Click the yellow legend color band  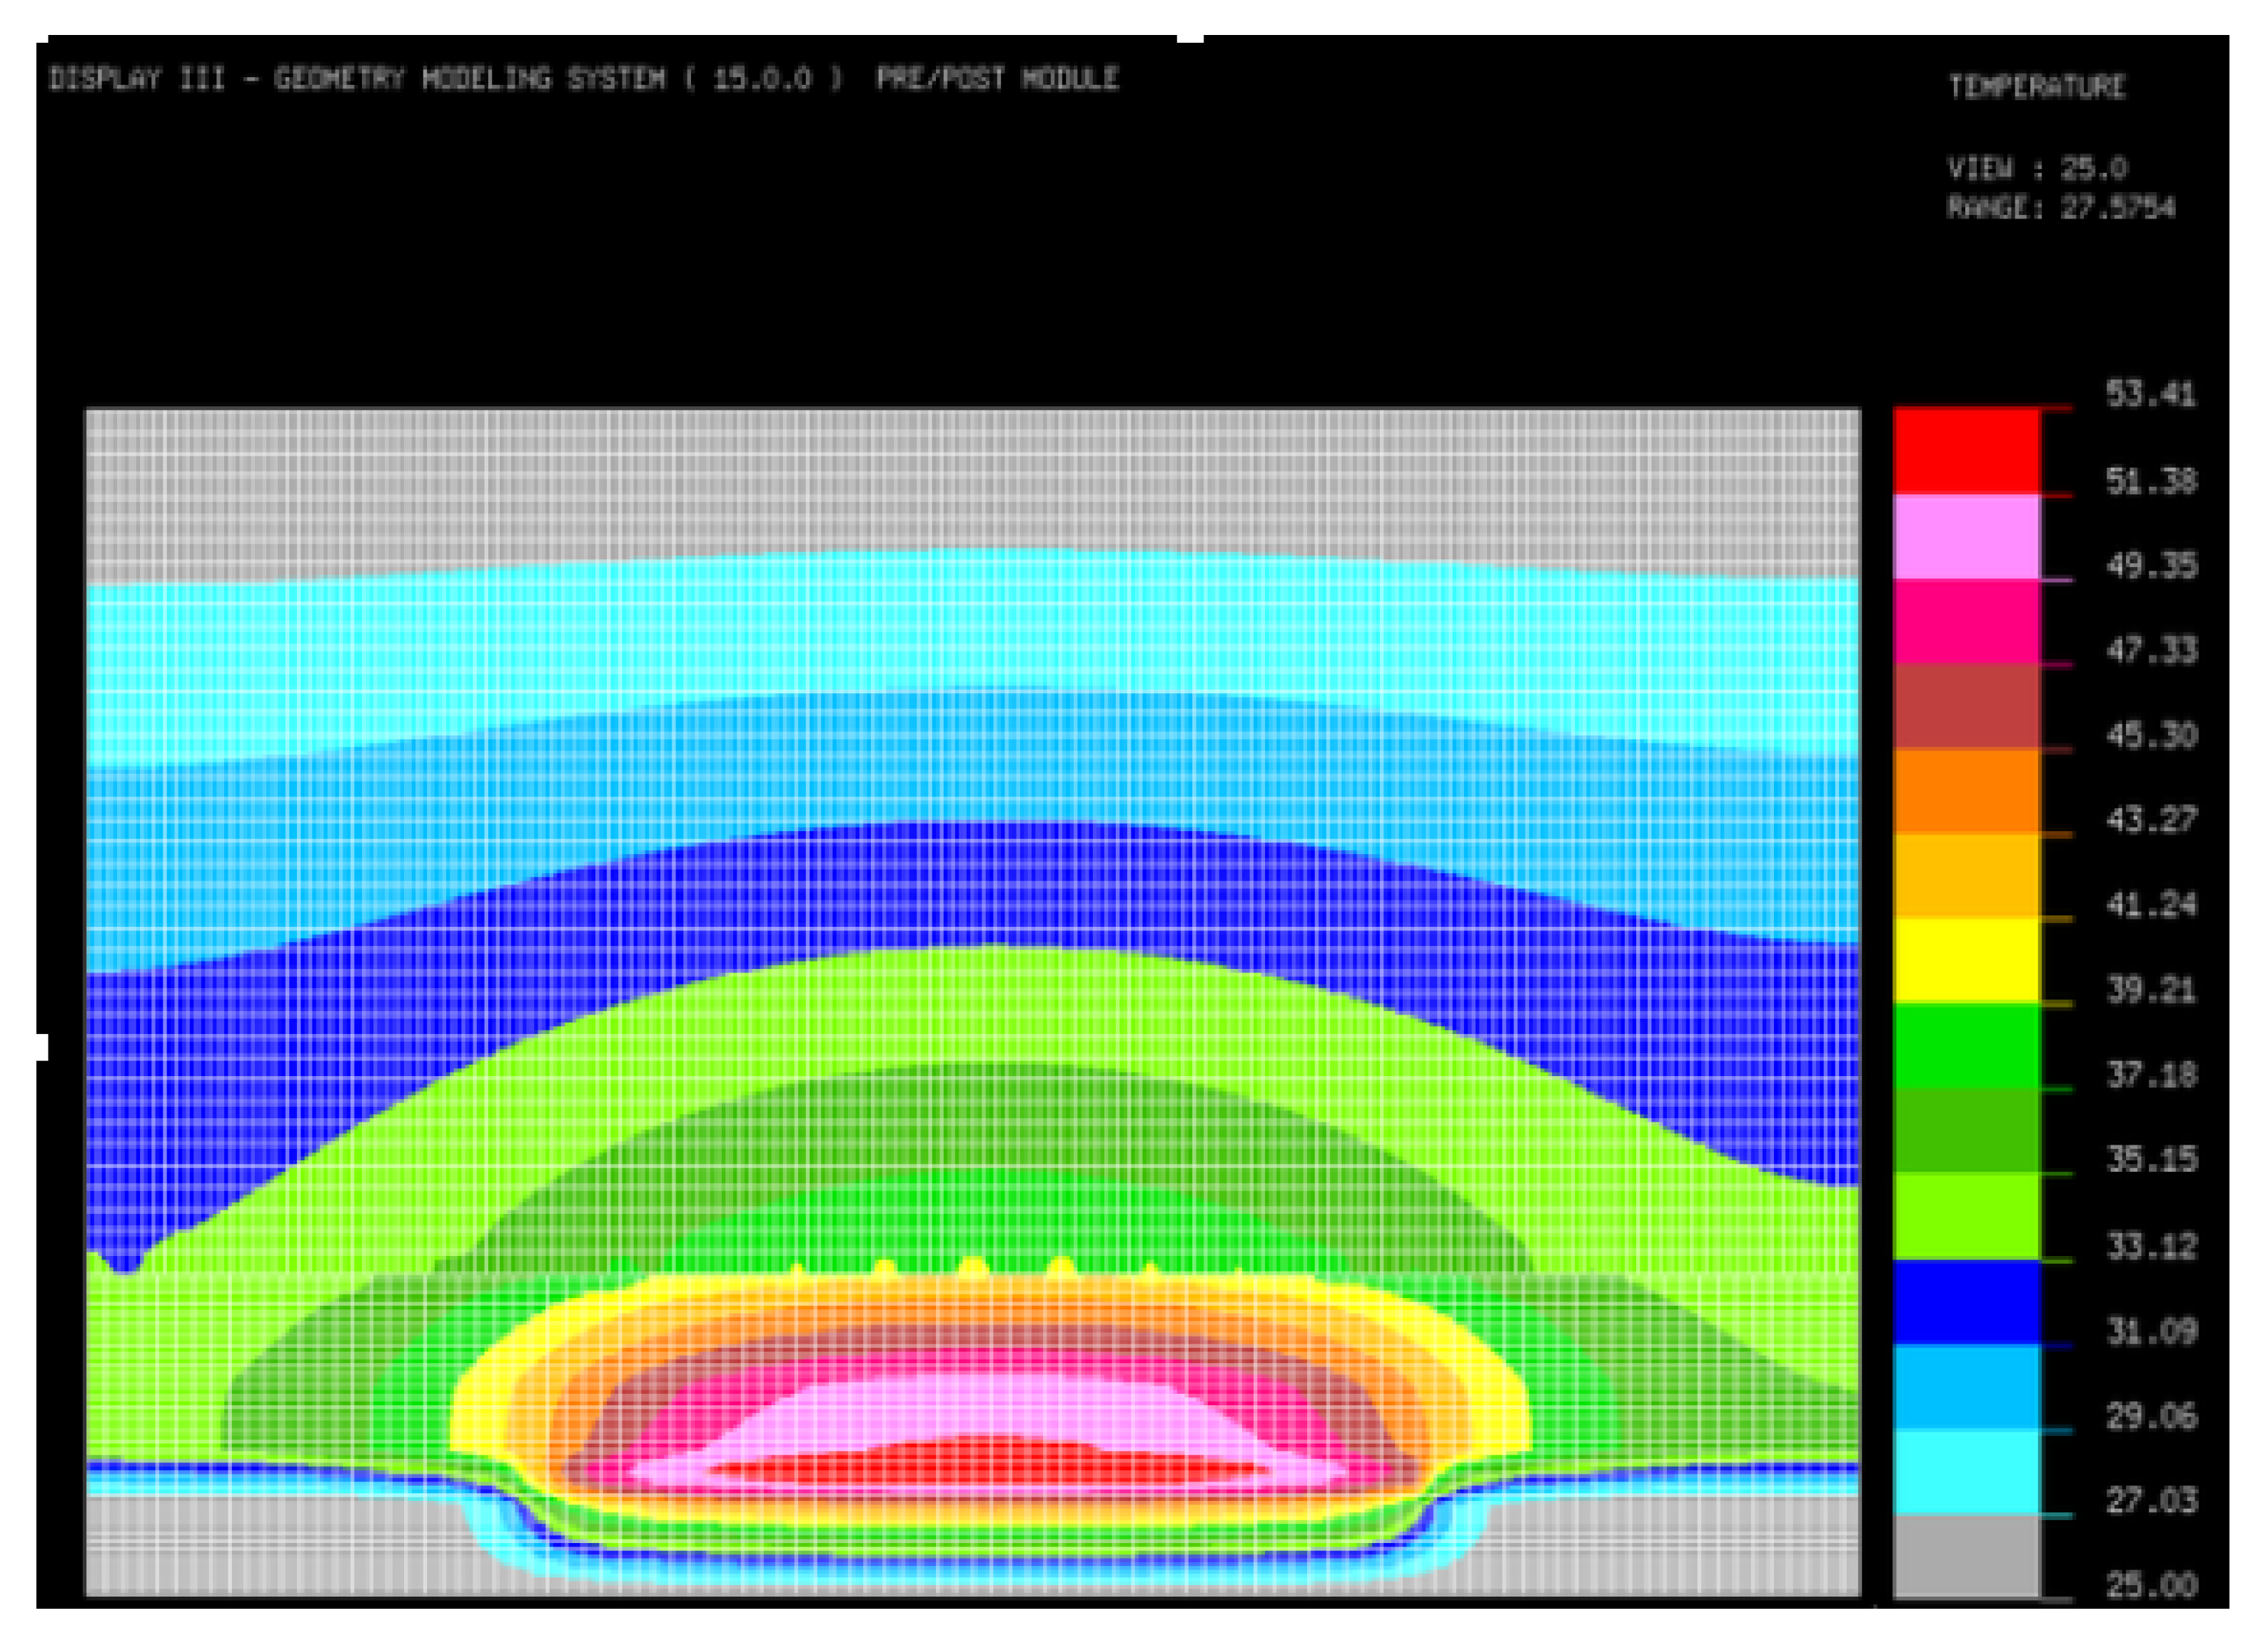tap(1966, 960)
